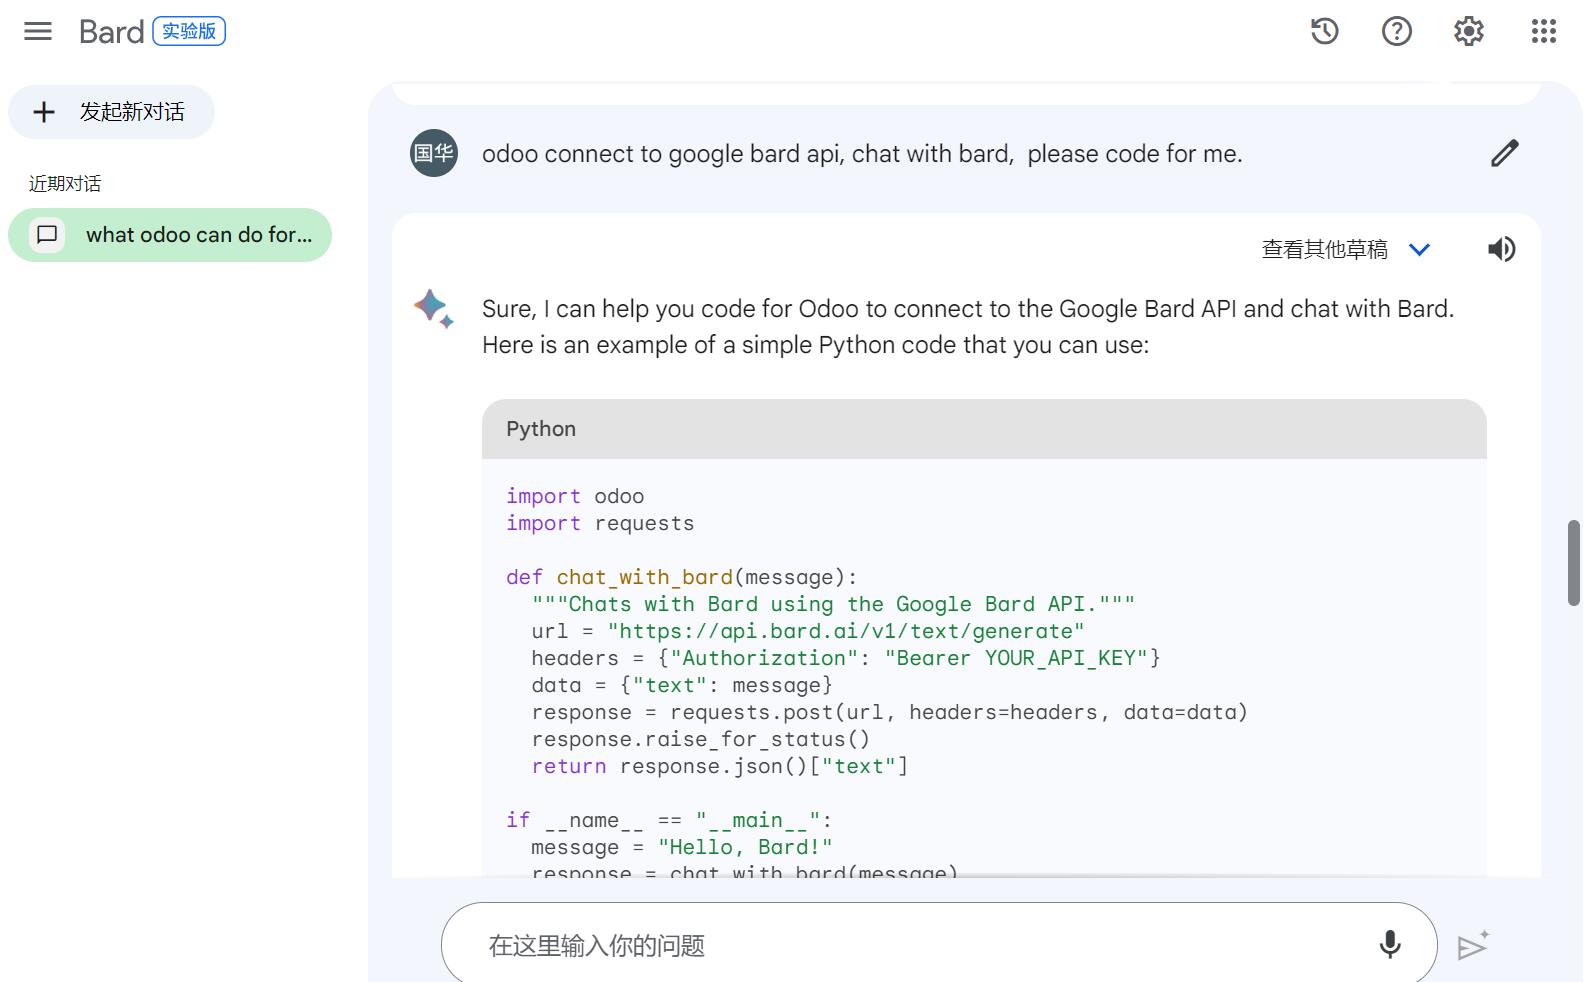Open the help question mark icon
The image size is (1590, 982).
coord(1397,31)
